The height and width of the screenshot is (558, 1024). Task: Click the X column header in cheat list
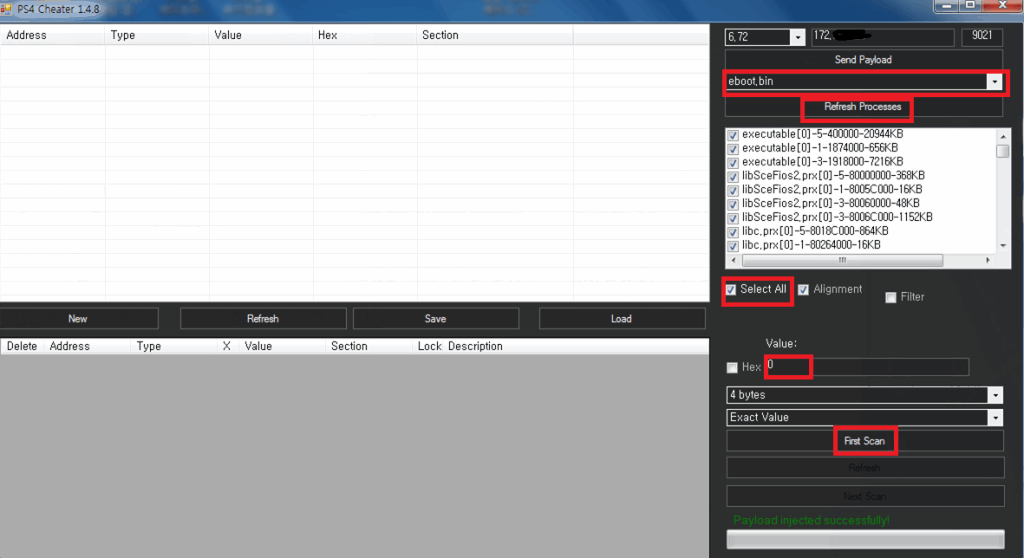coord(227,346)
